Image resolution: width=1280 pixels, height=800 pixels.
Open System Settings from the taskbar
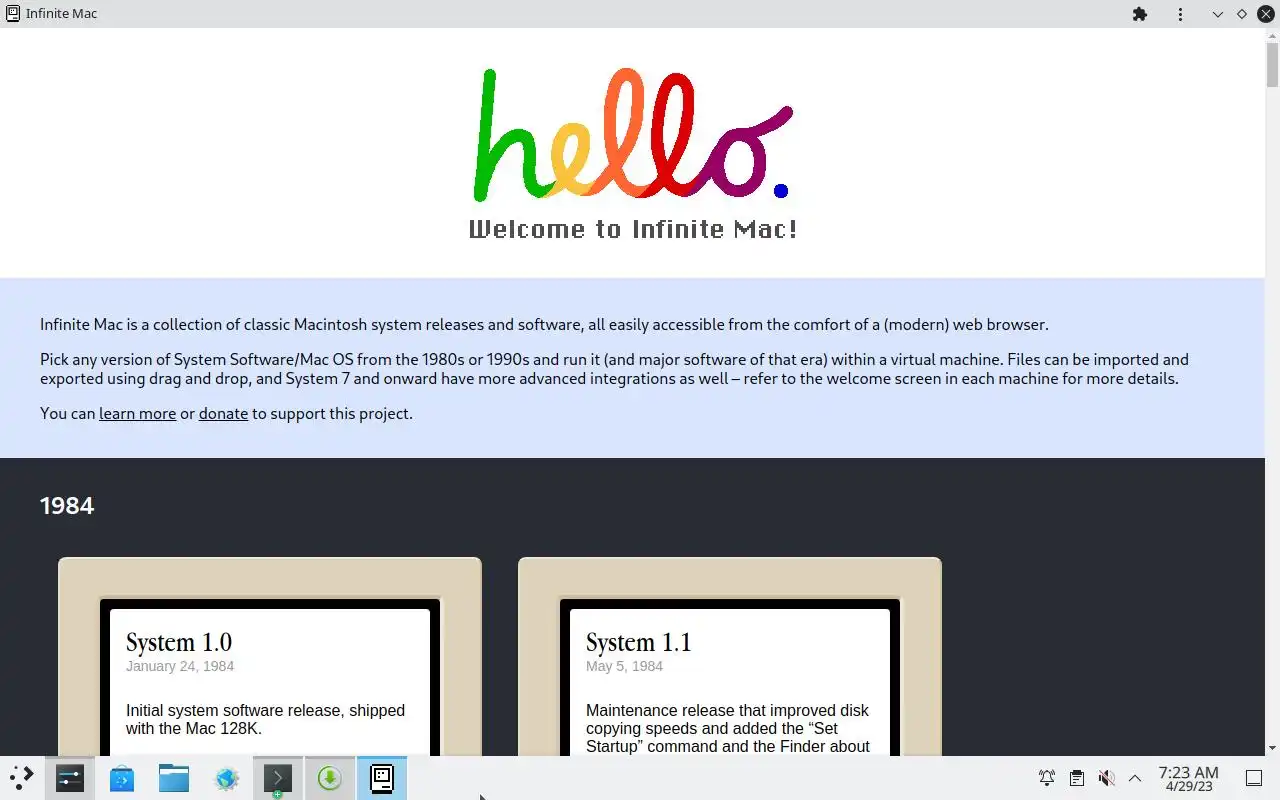pyautogui.click(x=70, y=778)
